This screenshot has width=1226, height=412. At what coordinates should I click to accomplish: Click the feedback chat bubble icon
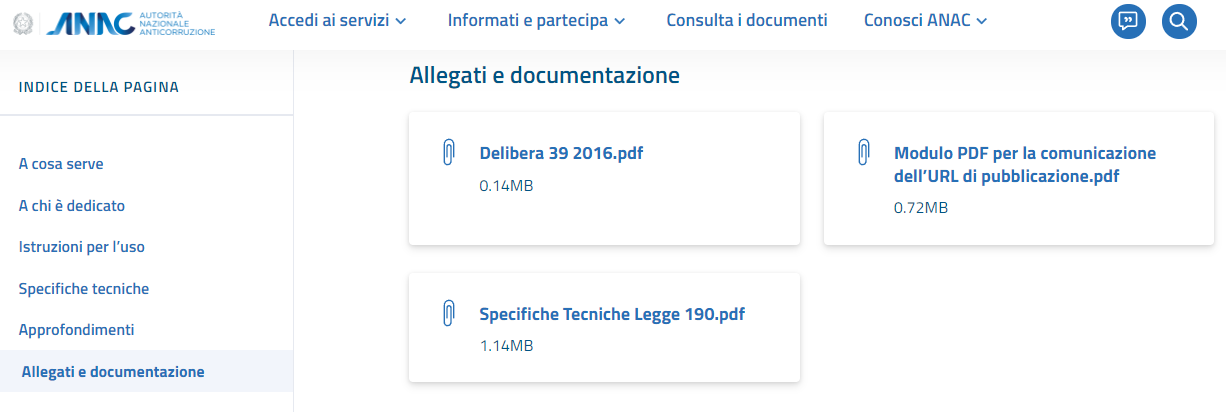1129,21
